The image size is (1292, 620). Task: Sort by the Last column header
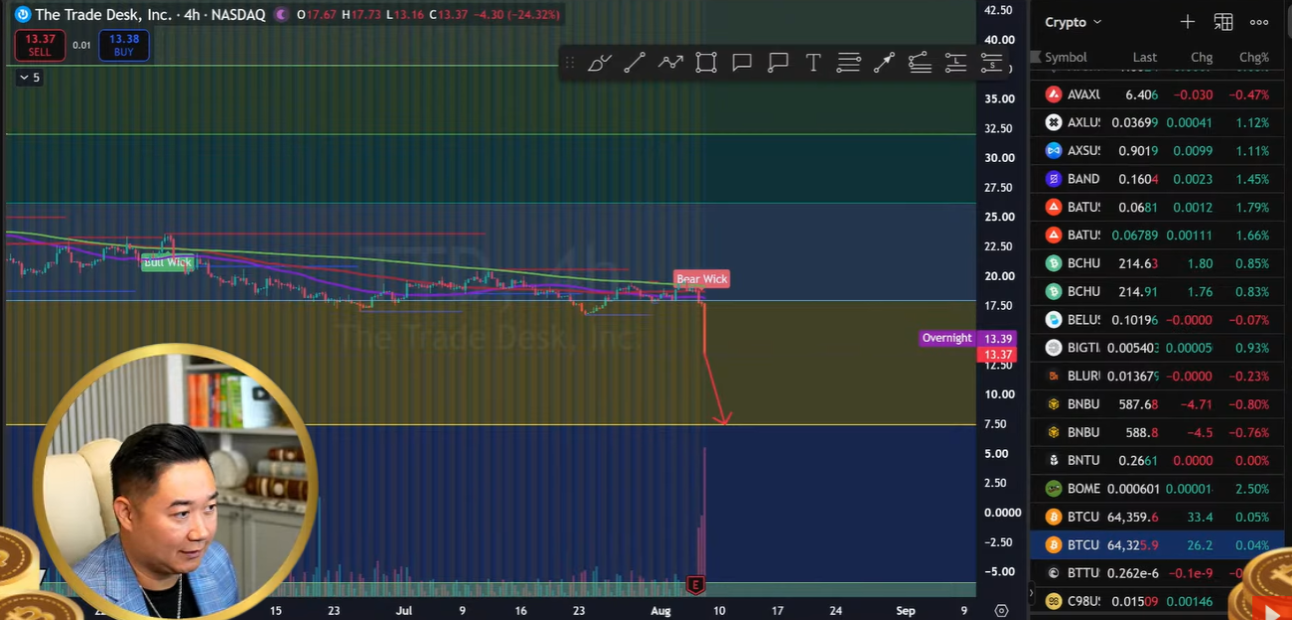tap(1145, 57)
